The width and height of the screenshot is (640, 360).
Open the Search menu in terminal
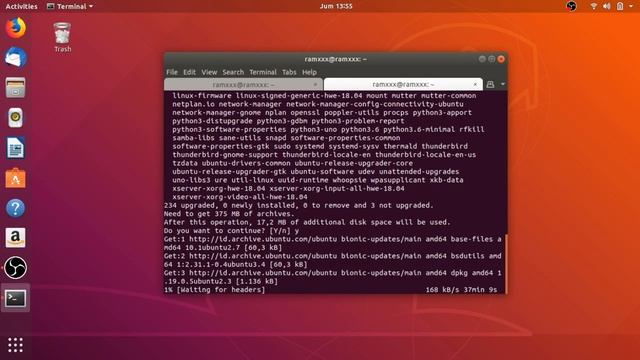click(233, 72)
